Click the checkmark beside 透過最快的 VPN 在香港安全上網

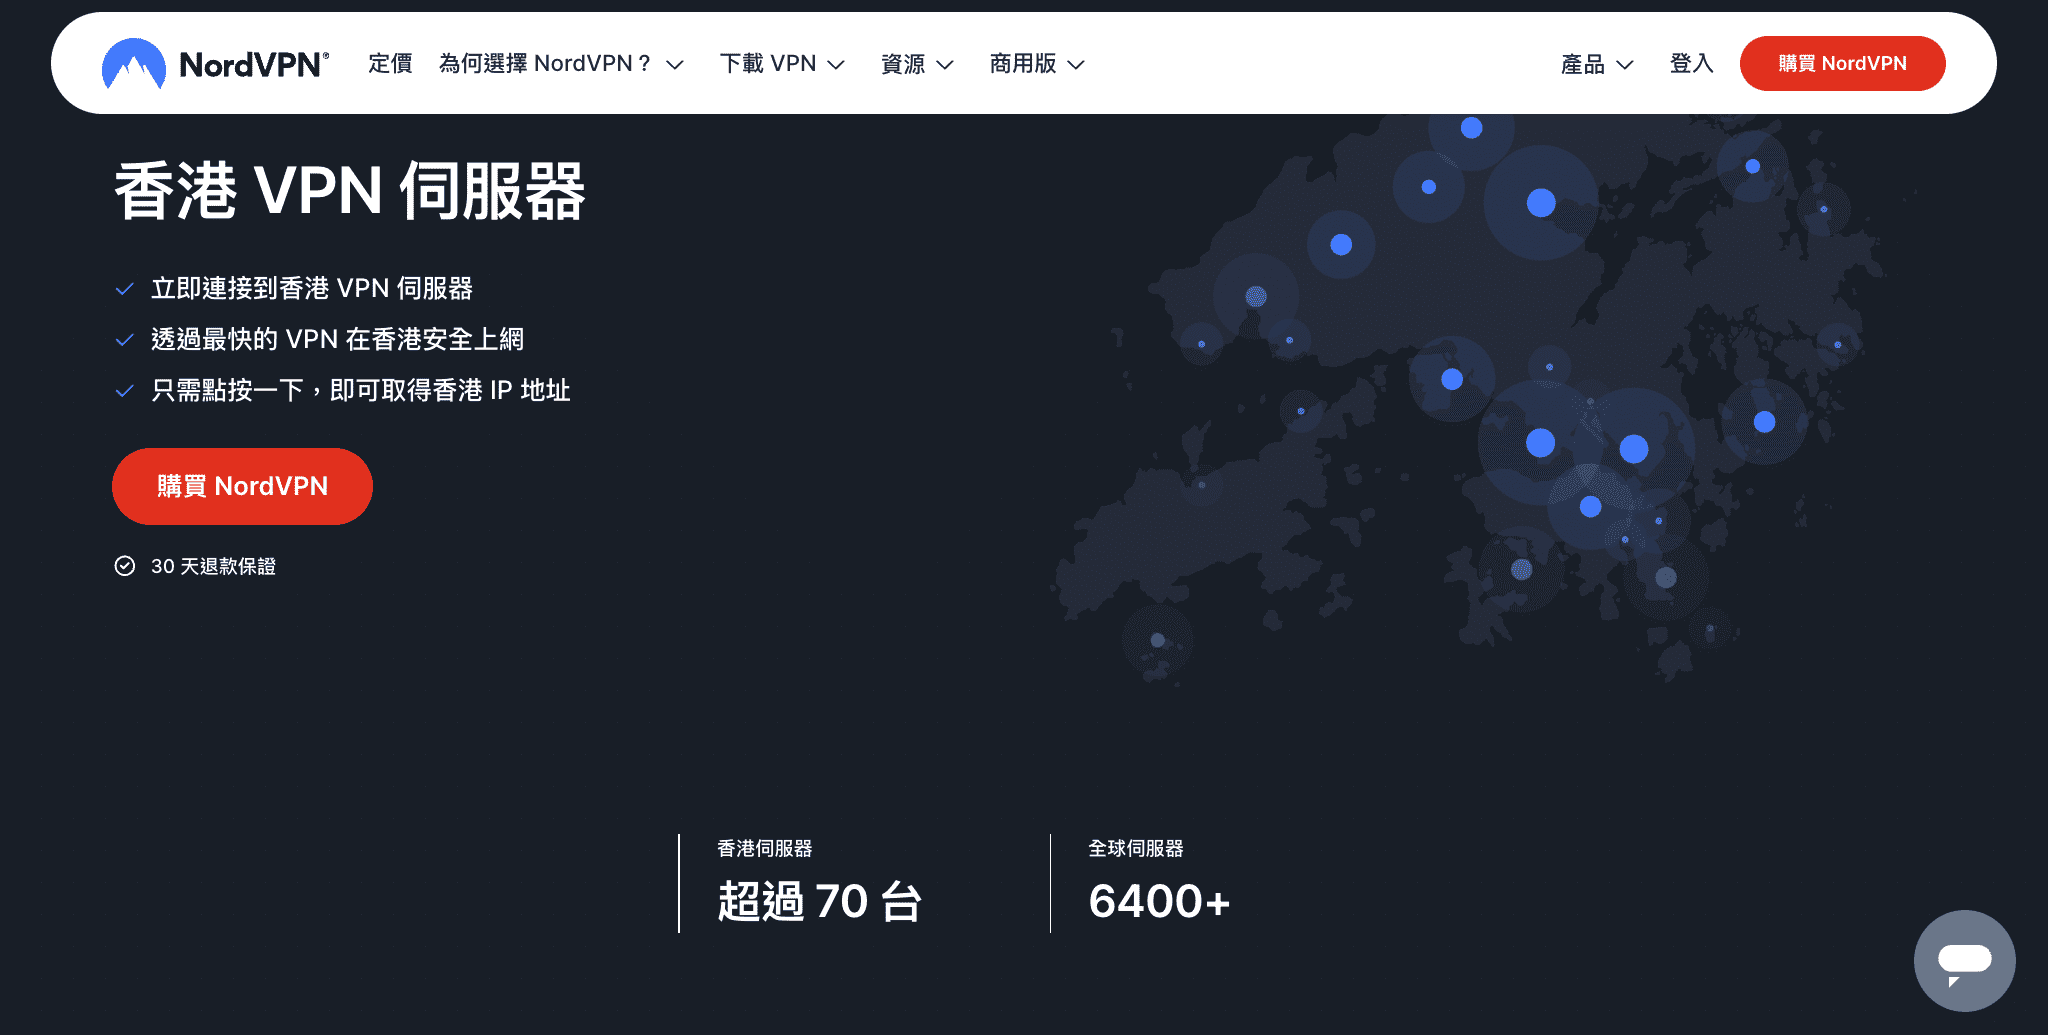point(124,339)
